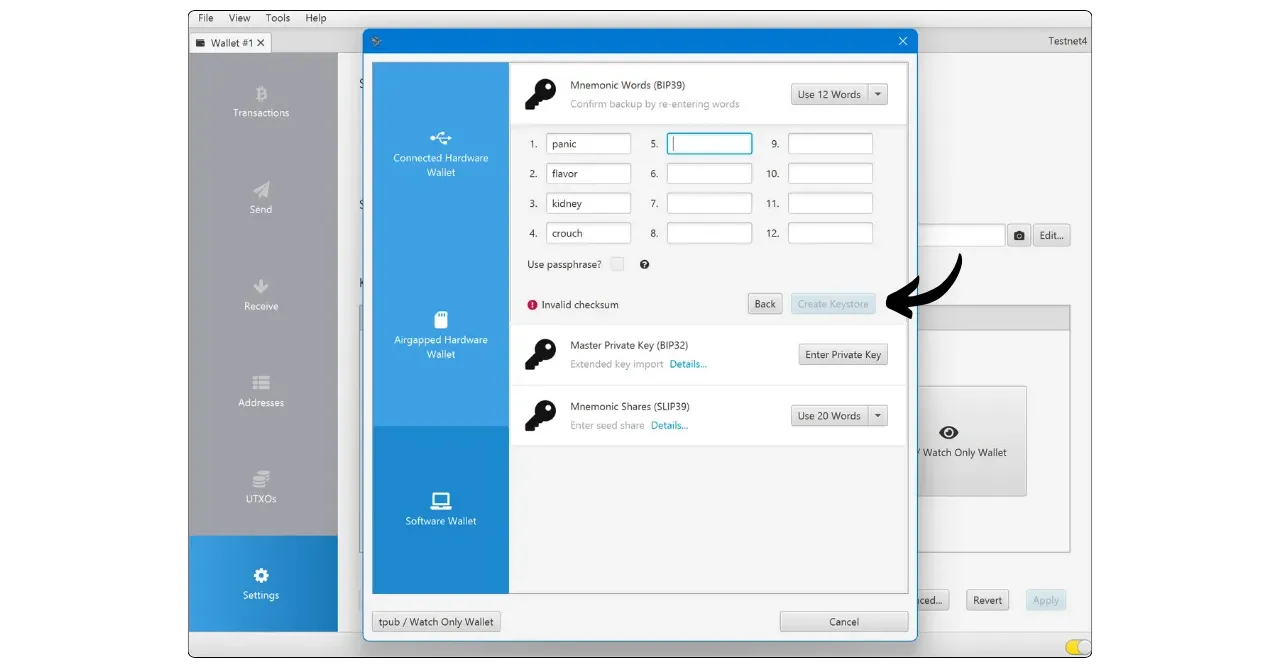Open the Send paper plane icon
The width and height of the screenshot is (1280, 668).
(x=261, y=190)
